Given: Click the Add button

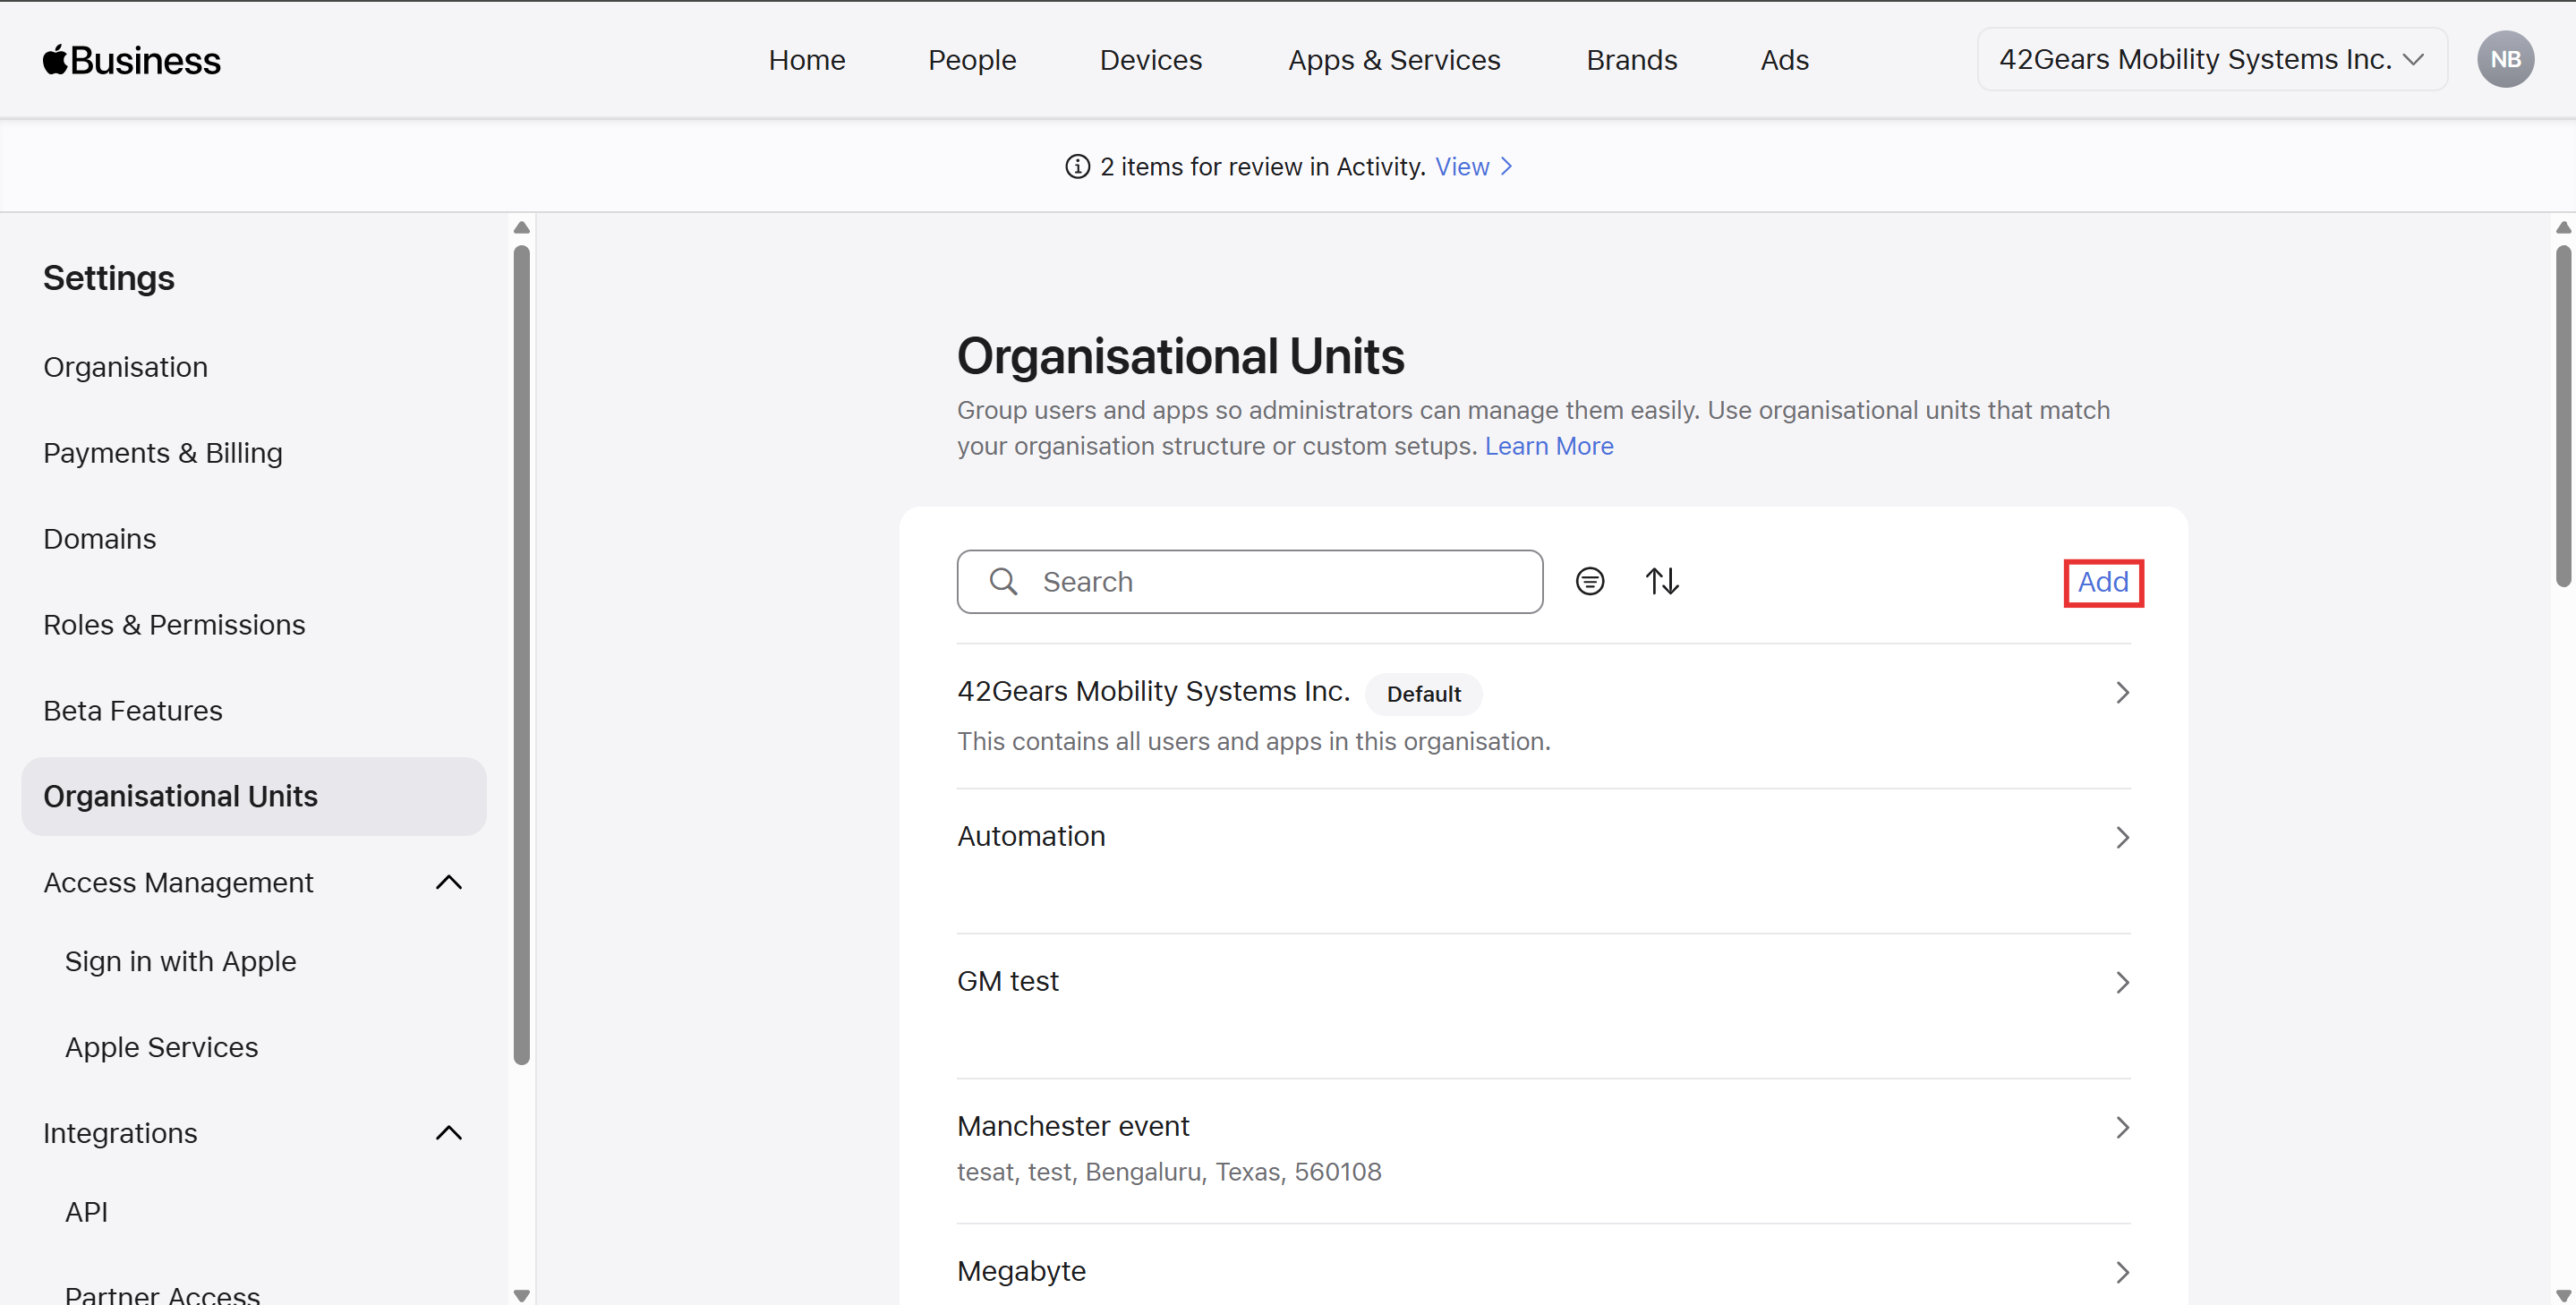Looking at the screenshot, I should (x=2103, y=582).
